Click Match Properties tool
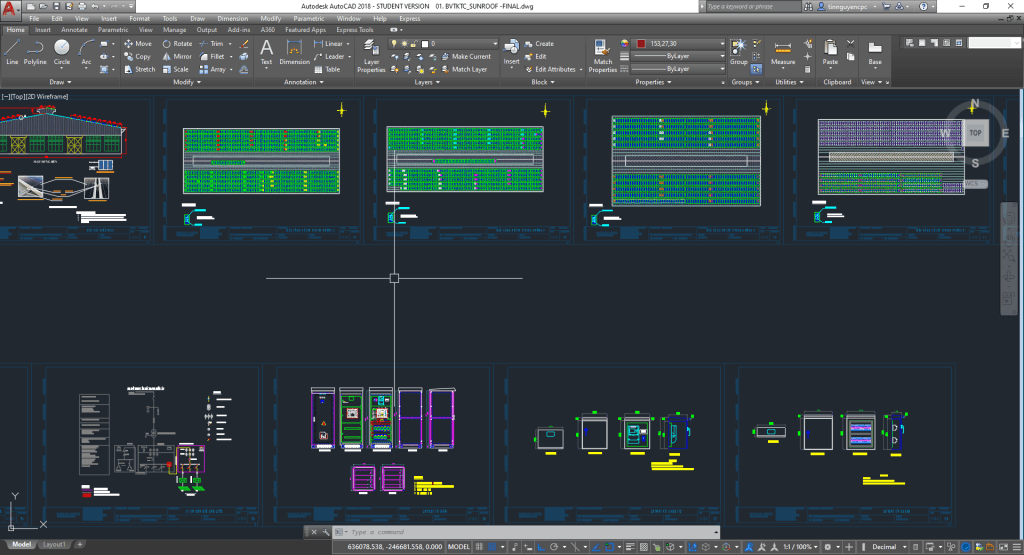The height and width of the screenshot is (555, 1024). click(x=602, y=56)
